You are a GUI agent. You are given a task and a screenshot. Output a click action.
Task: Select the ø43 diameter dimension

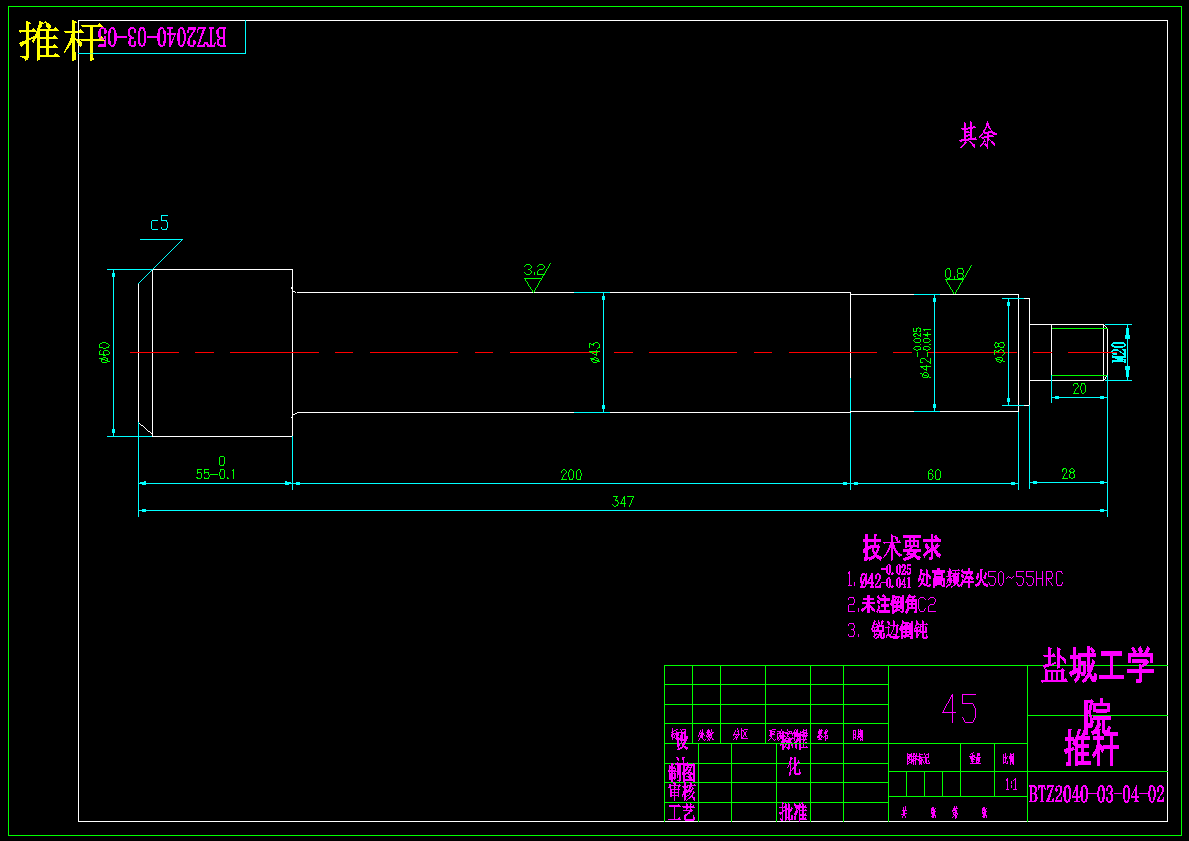point(594,353)
